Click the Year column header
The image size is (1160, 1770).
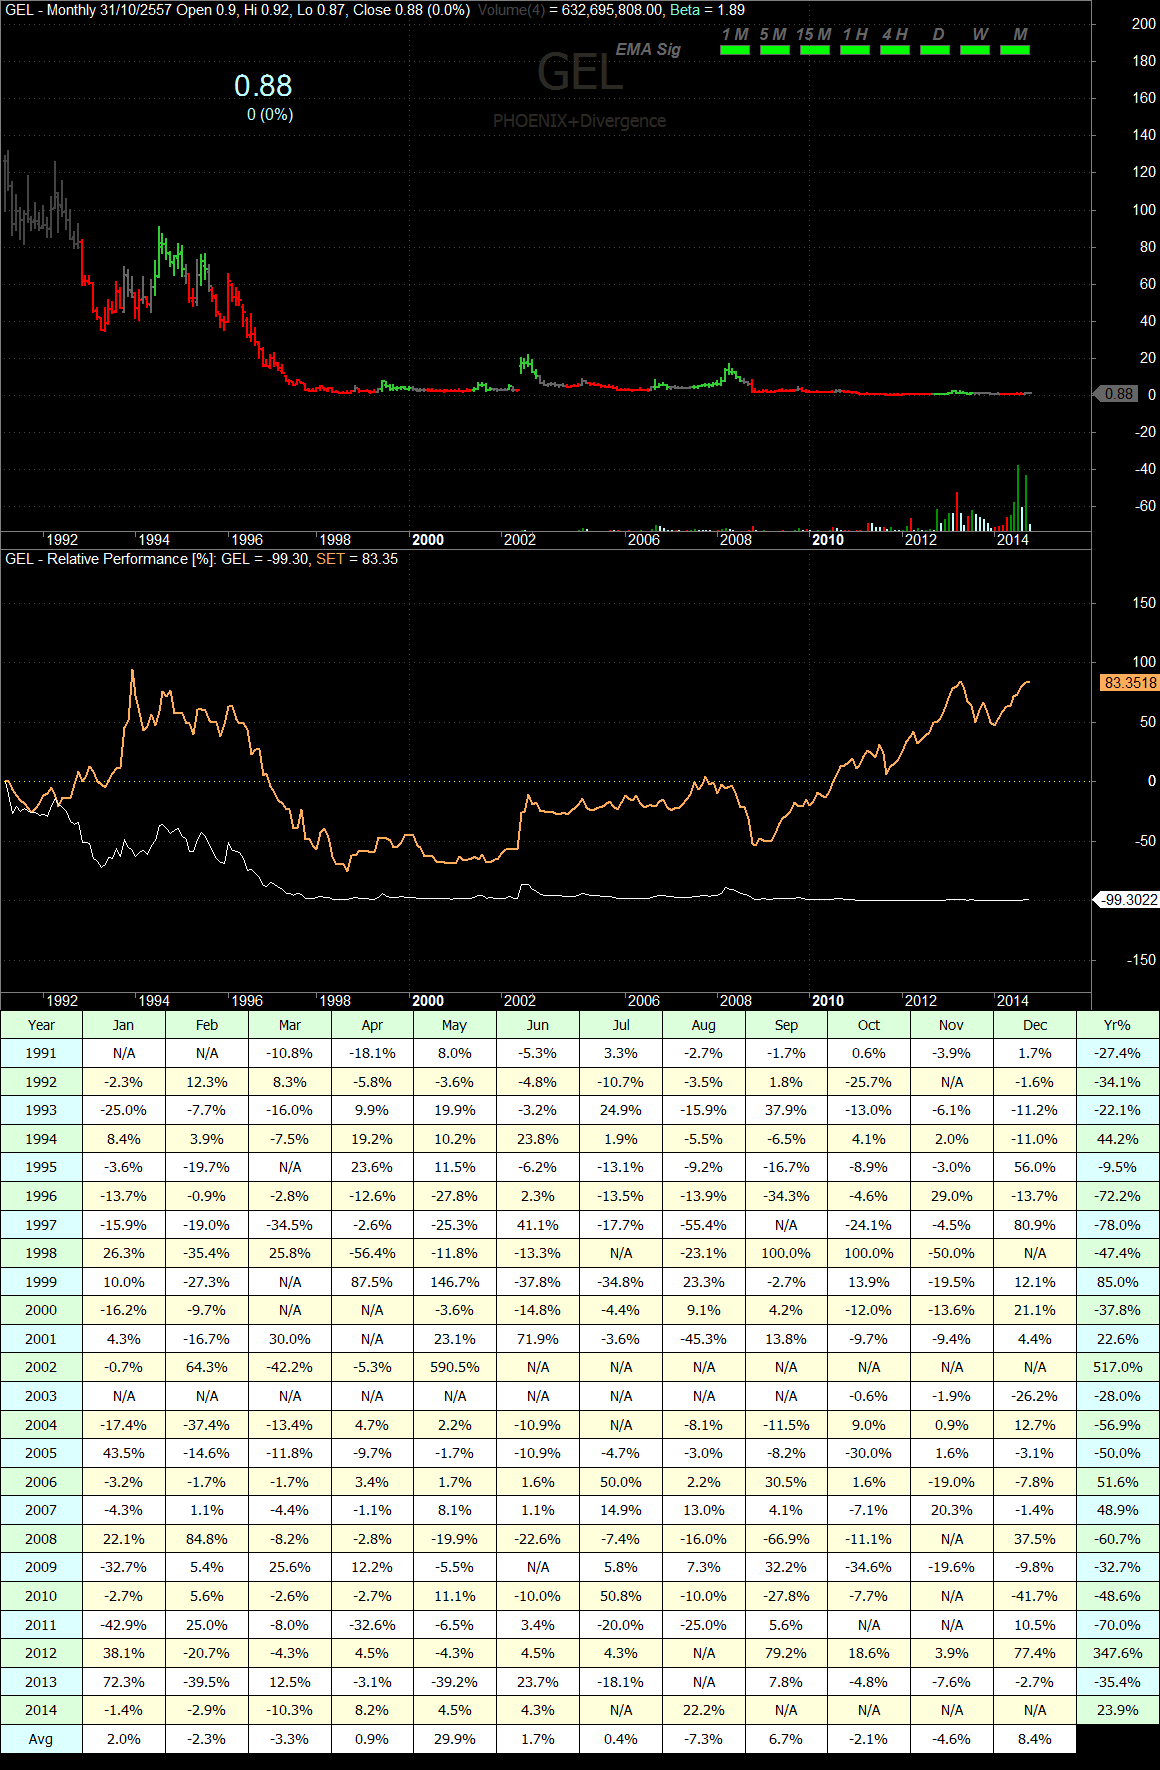coord(41,1025)
